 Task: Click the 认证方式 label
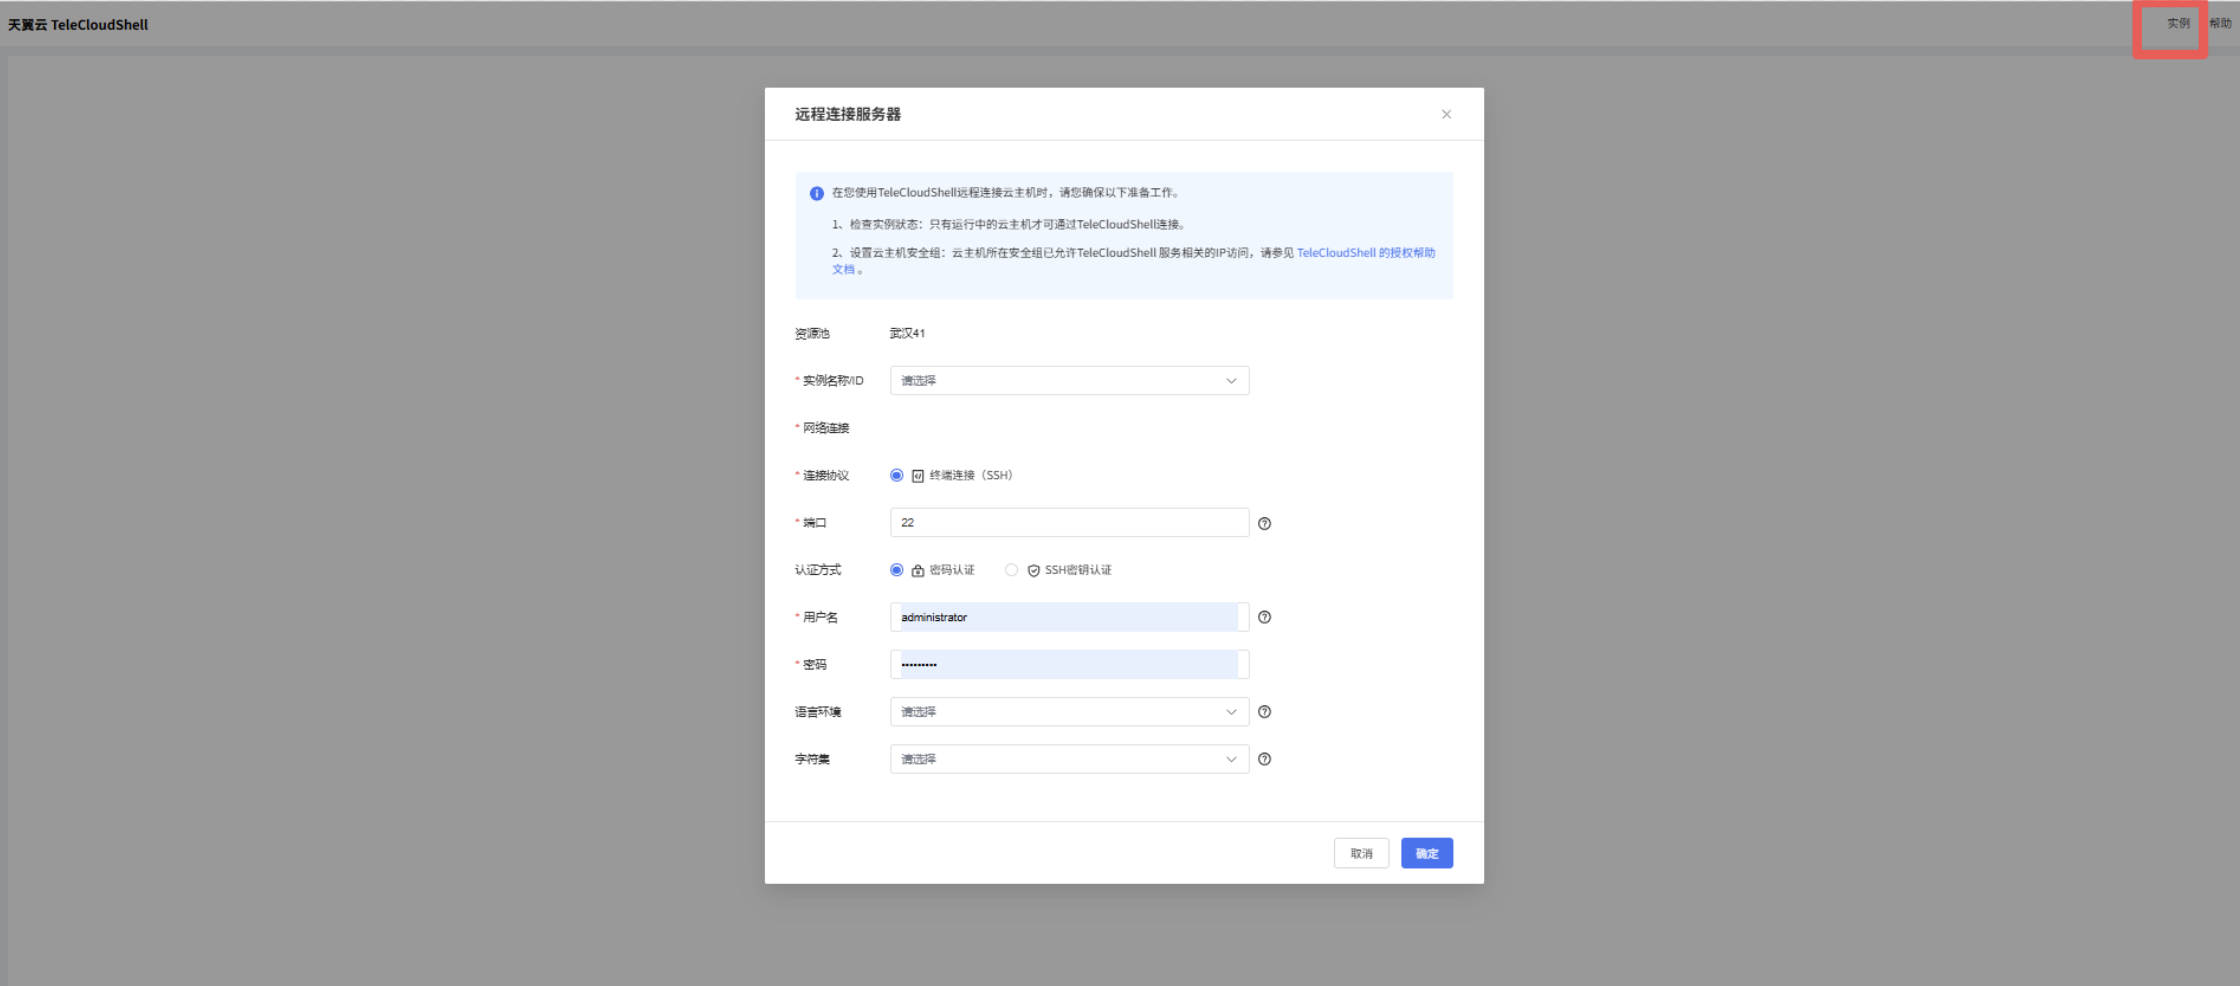[818, 570]
